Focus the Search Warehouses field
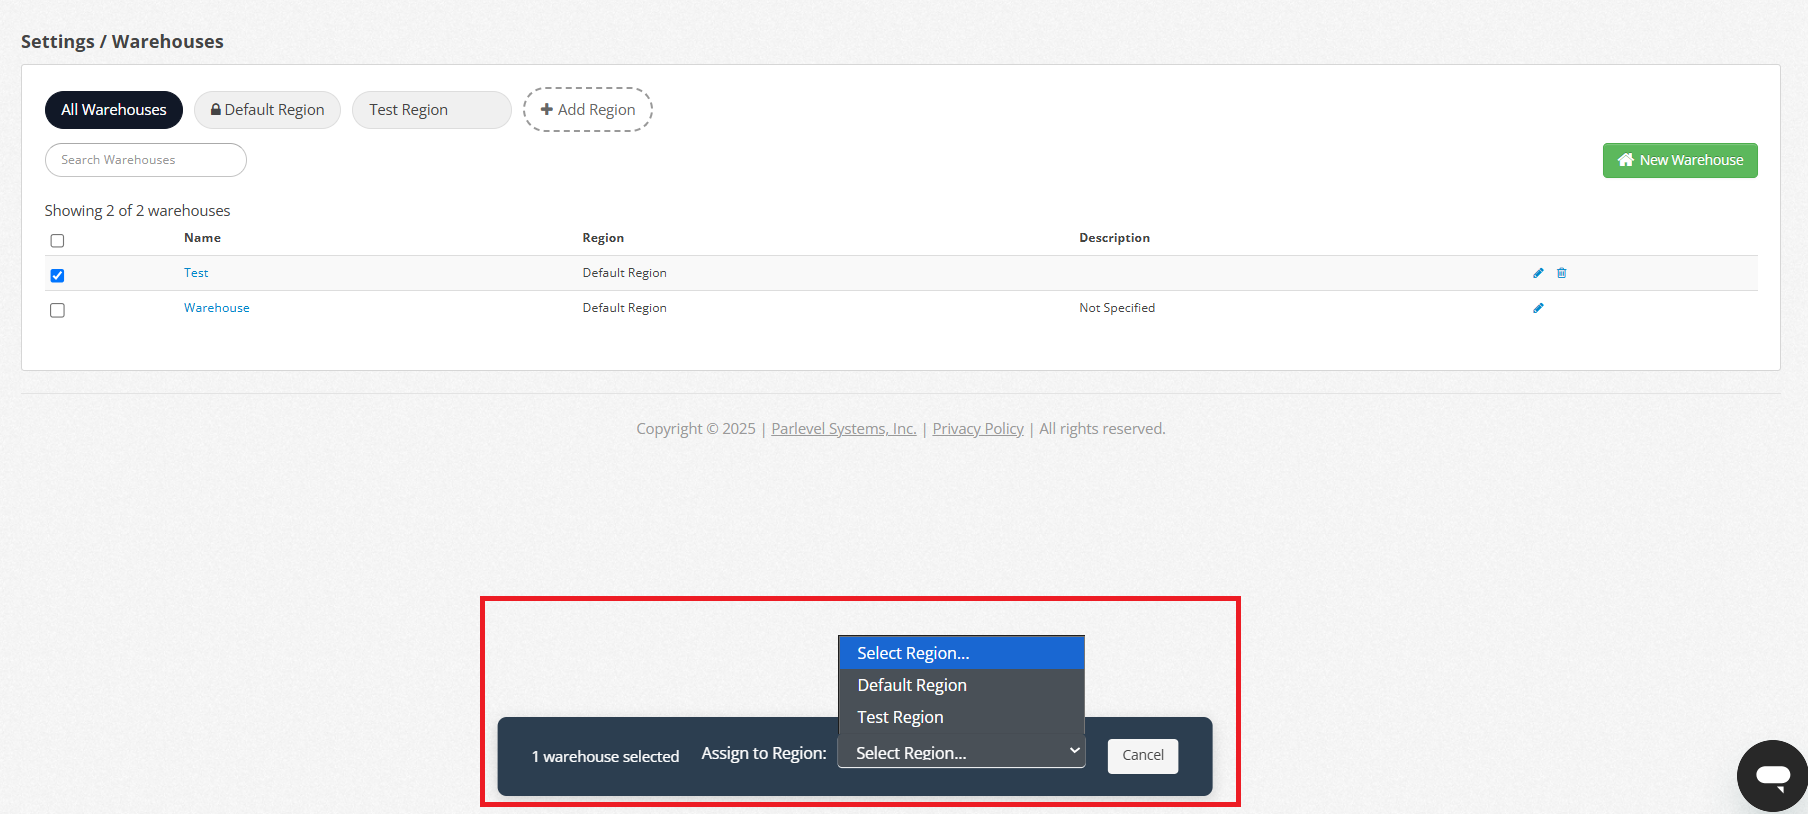Viewport: 1808px width, 814px height. tap(146, 160)
